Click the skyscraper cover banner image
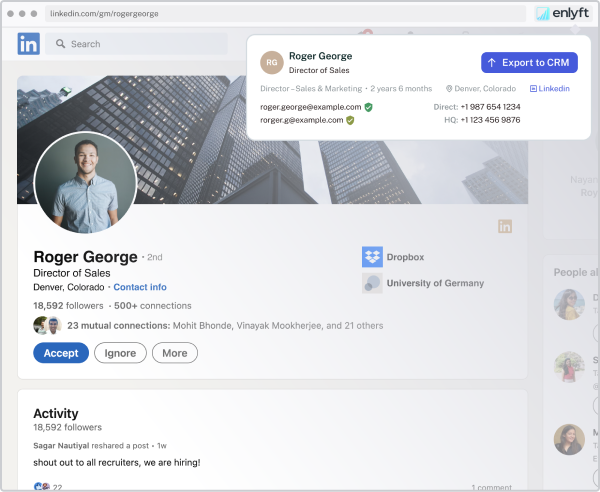The width and height of the screenshot is (600, 492). coord(272,140)
